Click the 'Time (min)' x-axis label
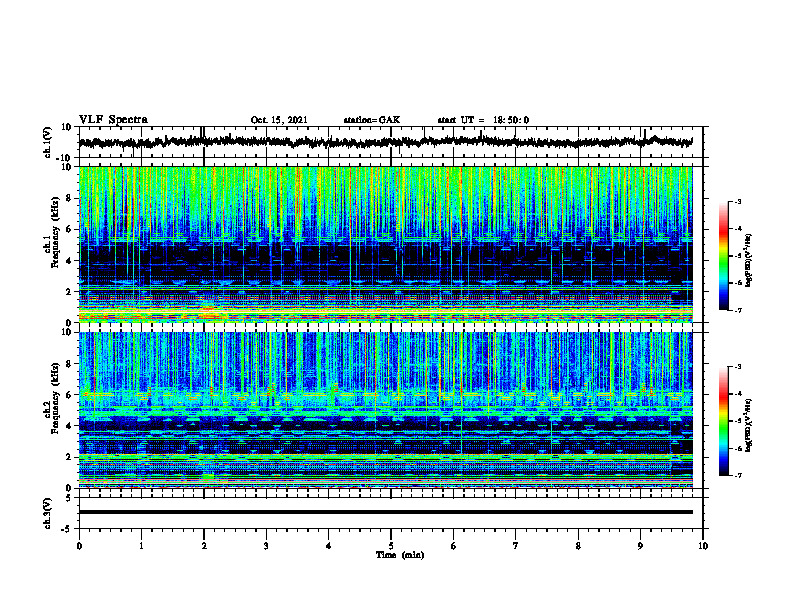Viewport: 792px width, 612px height. tap(400, 555)
